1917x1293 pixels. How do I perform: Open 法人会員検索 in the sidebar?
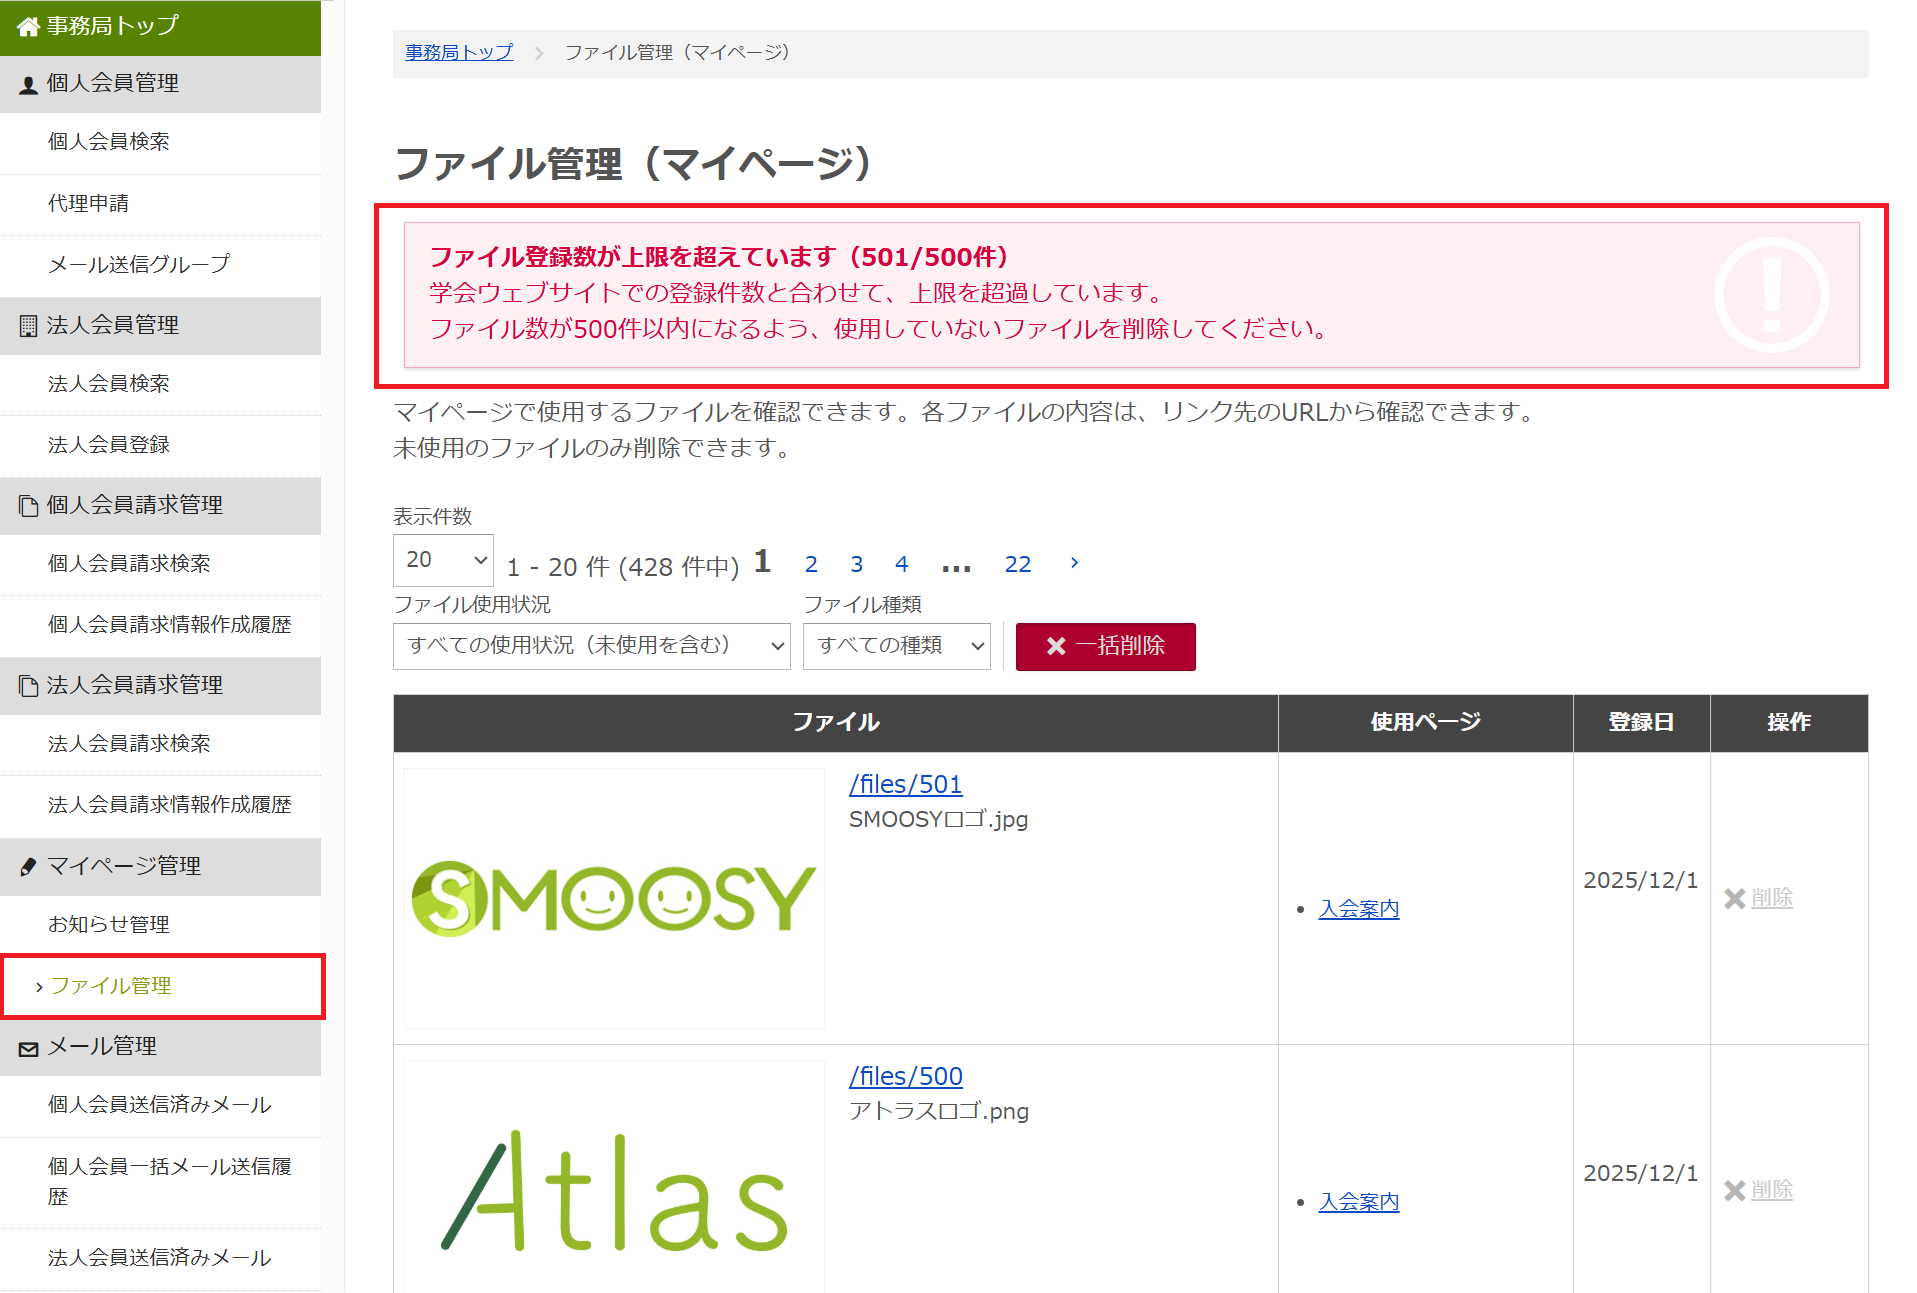161,384
